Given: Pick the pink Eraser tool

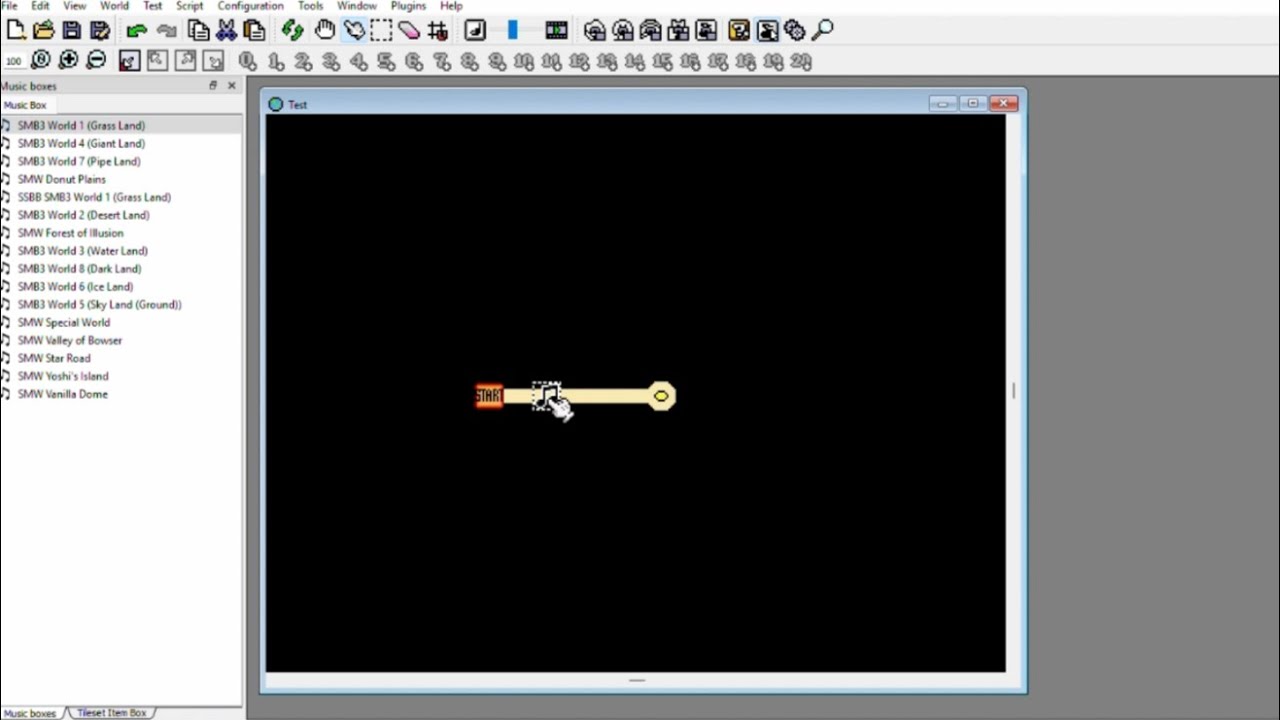Looking at the screenshot, I should tap(409, 30).
